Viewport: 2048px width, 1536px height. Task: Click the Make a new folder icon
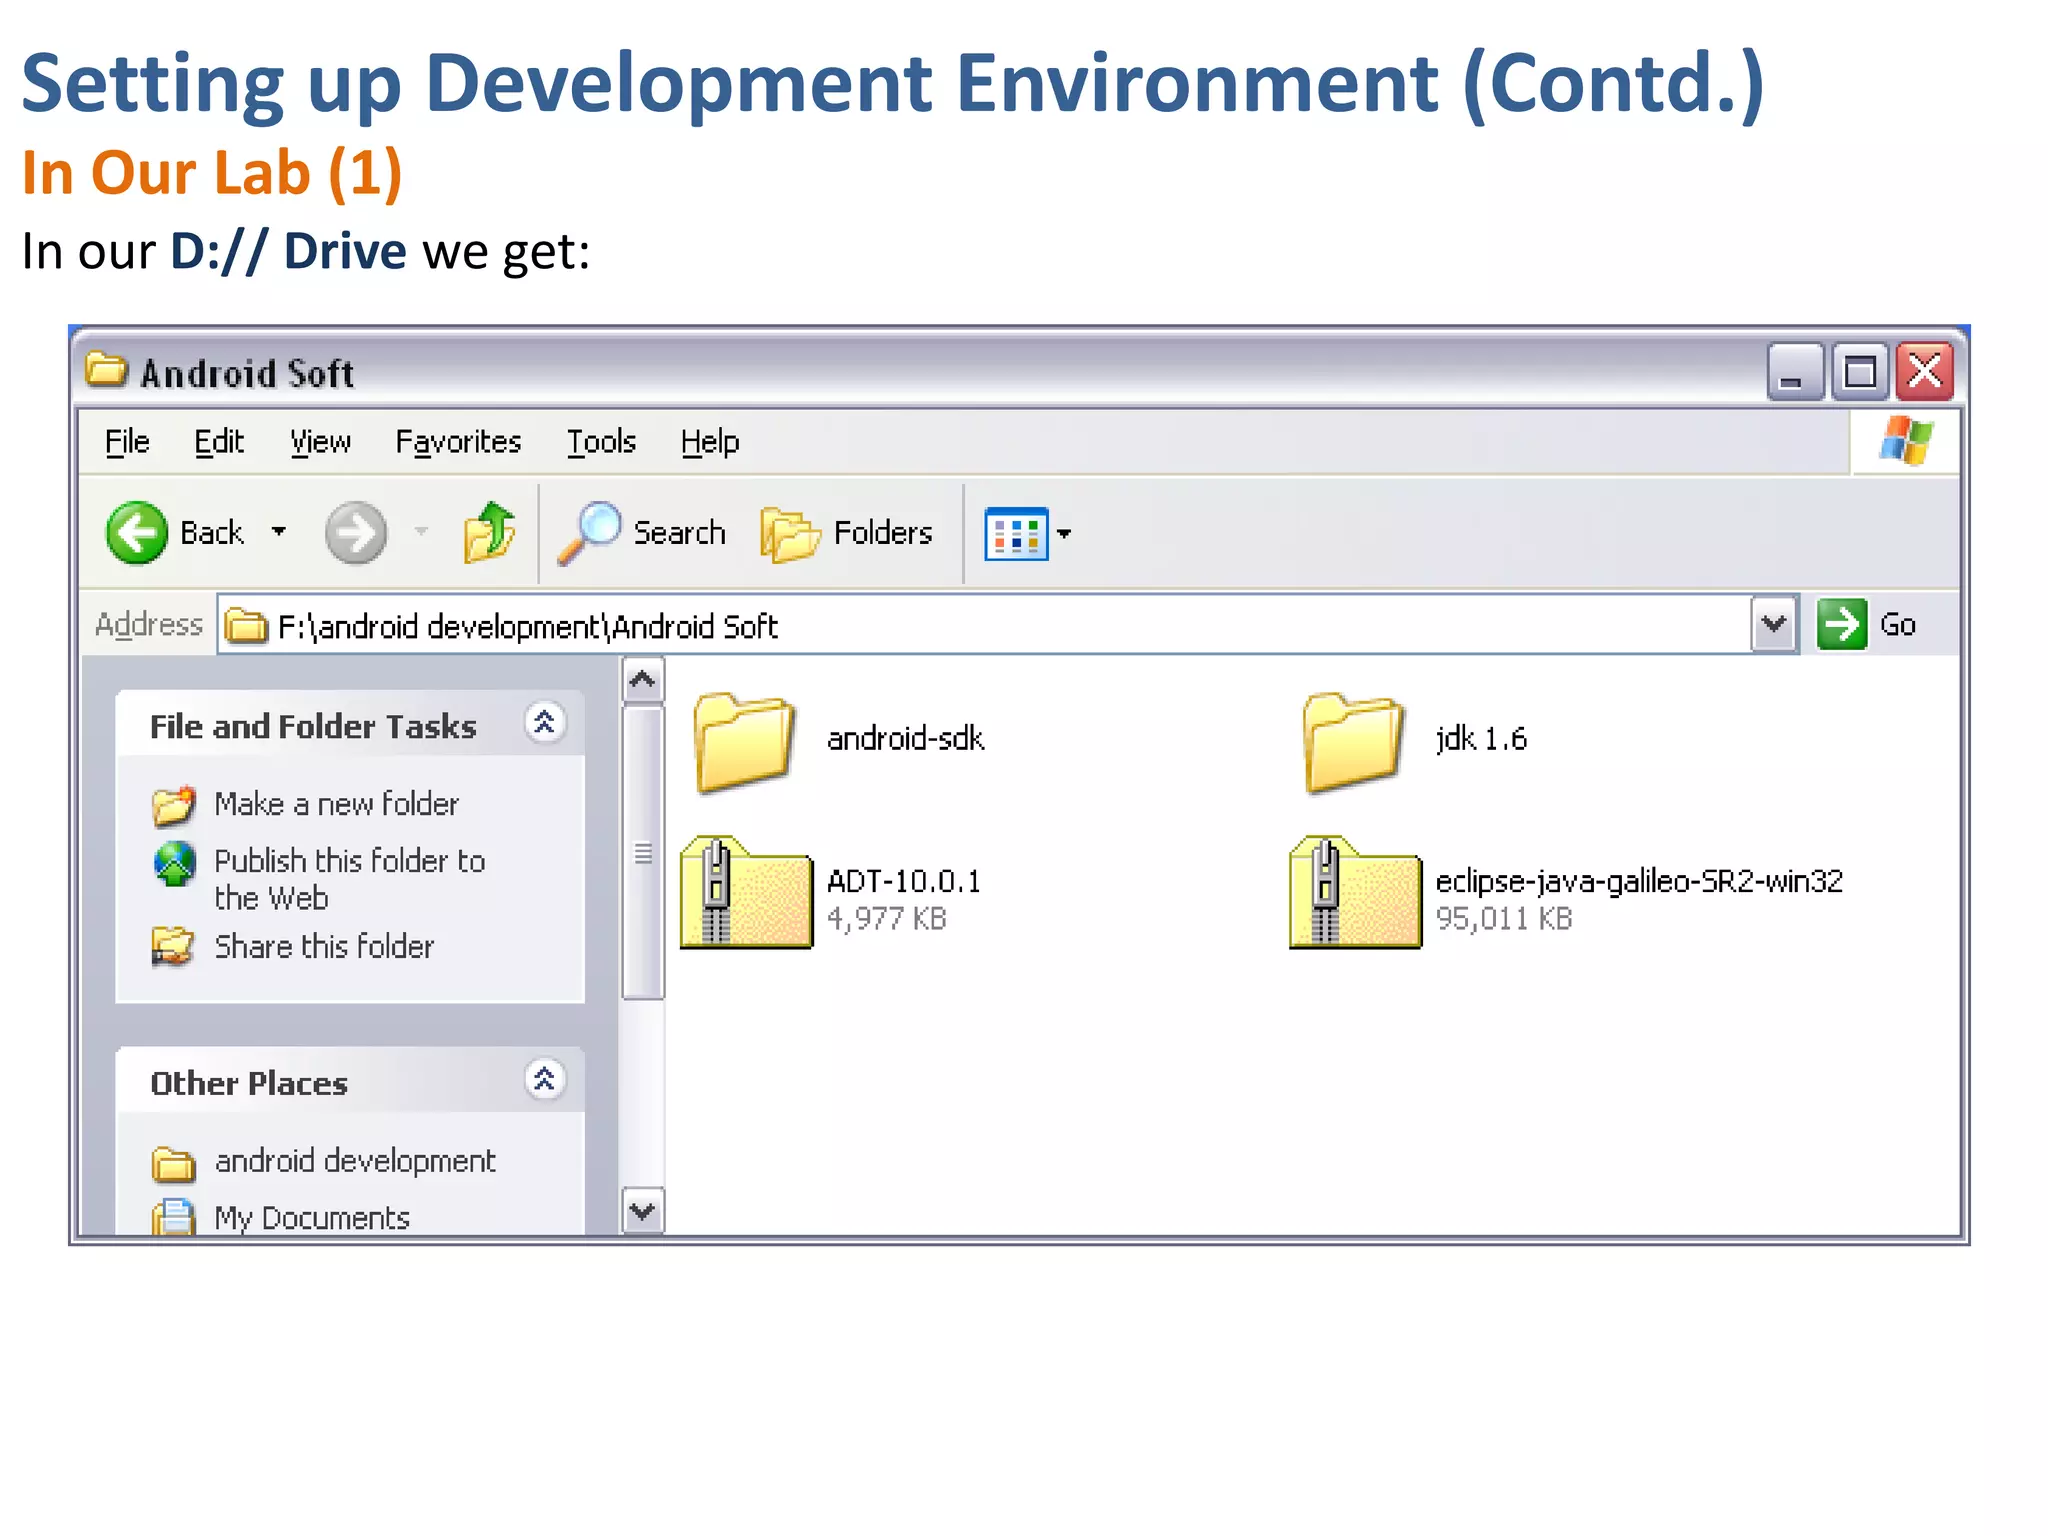pyautogui.click(x=174, y=805)
